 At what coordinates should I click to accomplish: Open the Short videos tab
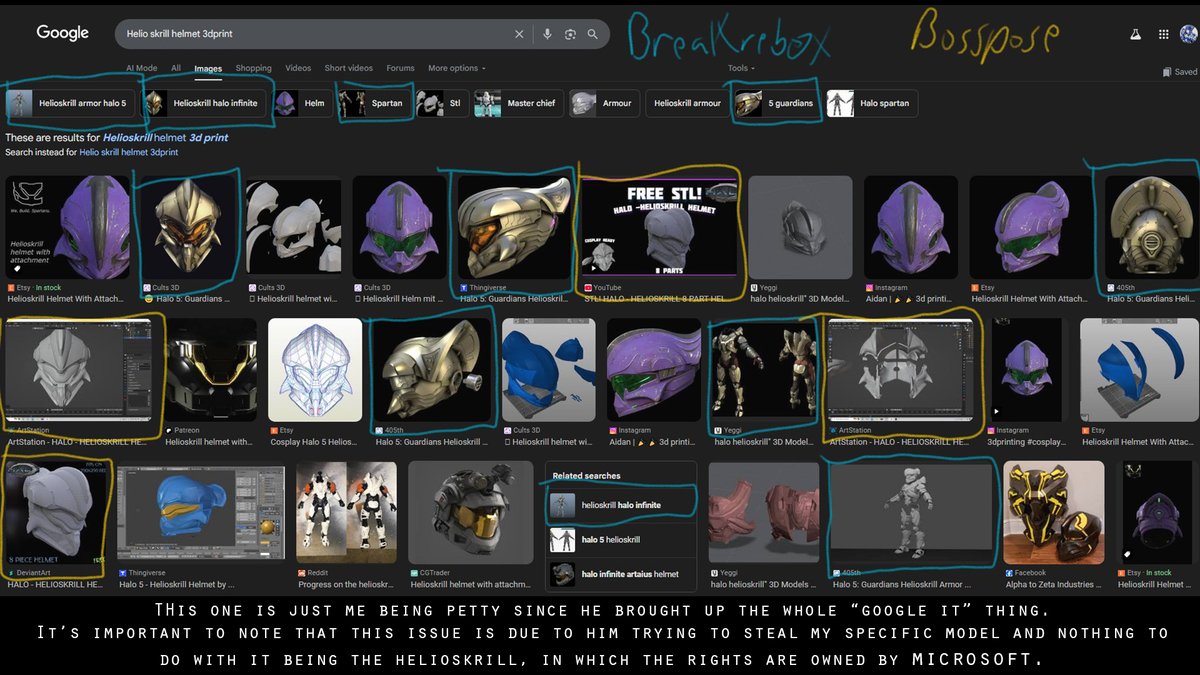pos(349,68)
